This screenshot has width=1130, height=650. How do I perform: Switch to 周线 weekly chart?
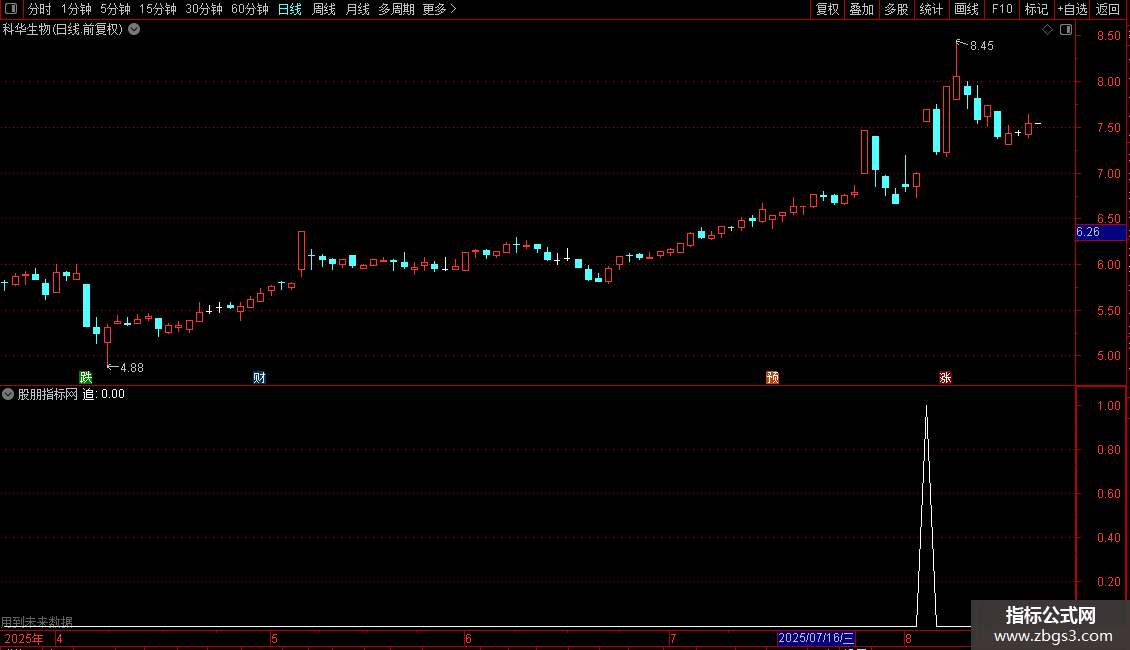324,9
